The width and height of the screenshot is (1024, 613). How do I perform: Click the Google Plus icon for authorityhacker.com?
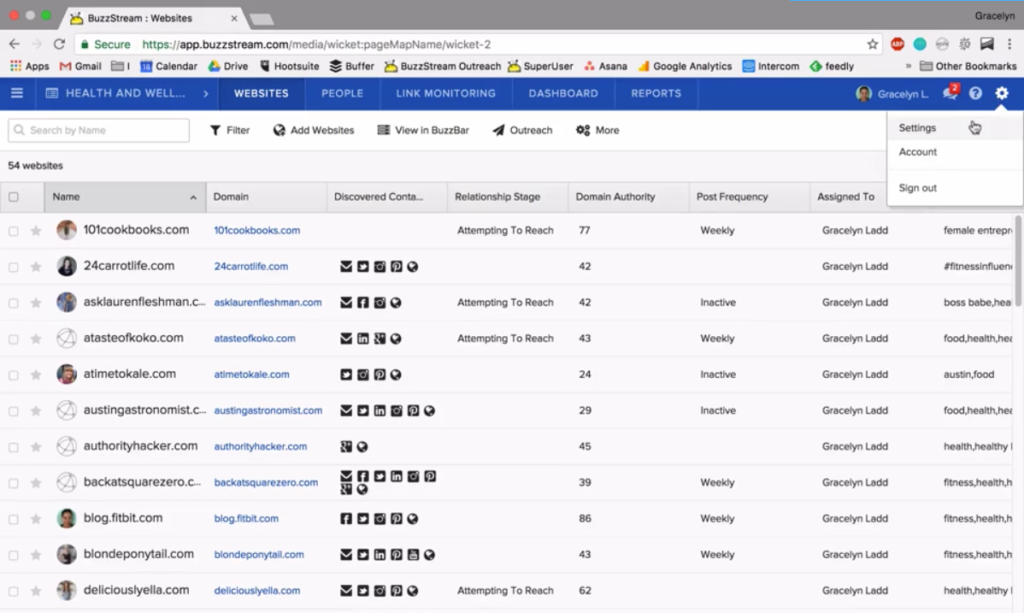click(x=346, y=447)
